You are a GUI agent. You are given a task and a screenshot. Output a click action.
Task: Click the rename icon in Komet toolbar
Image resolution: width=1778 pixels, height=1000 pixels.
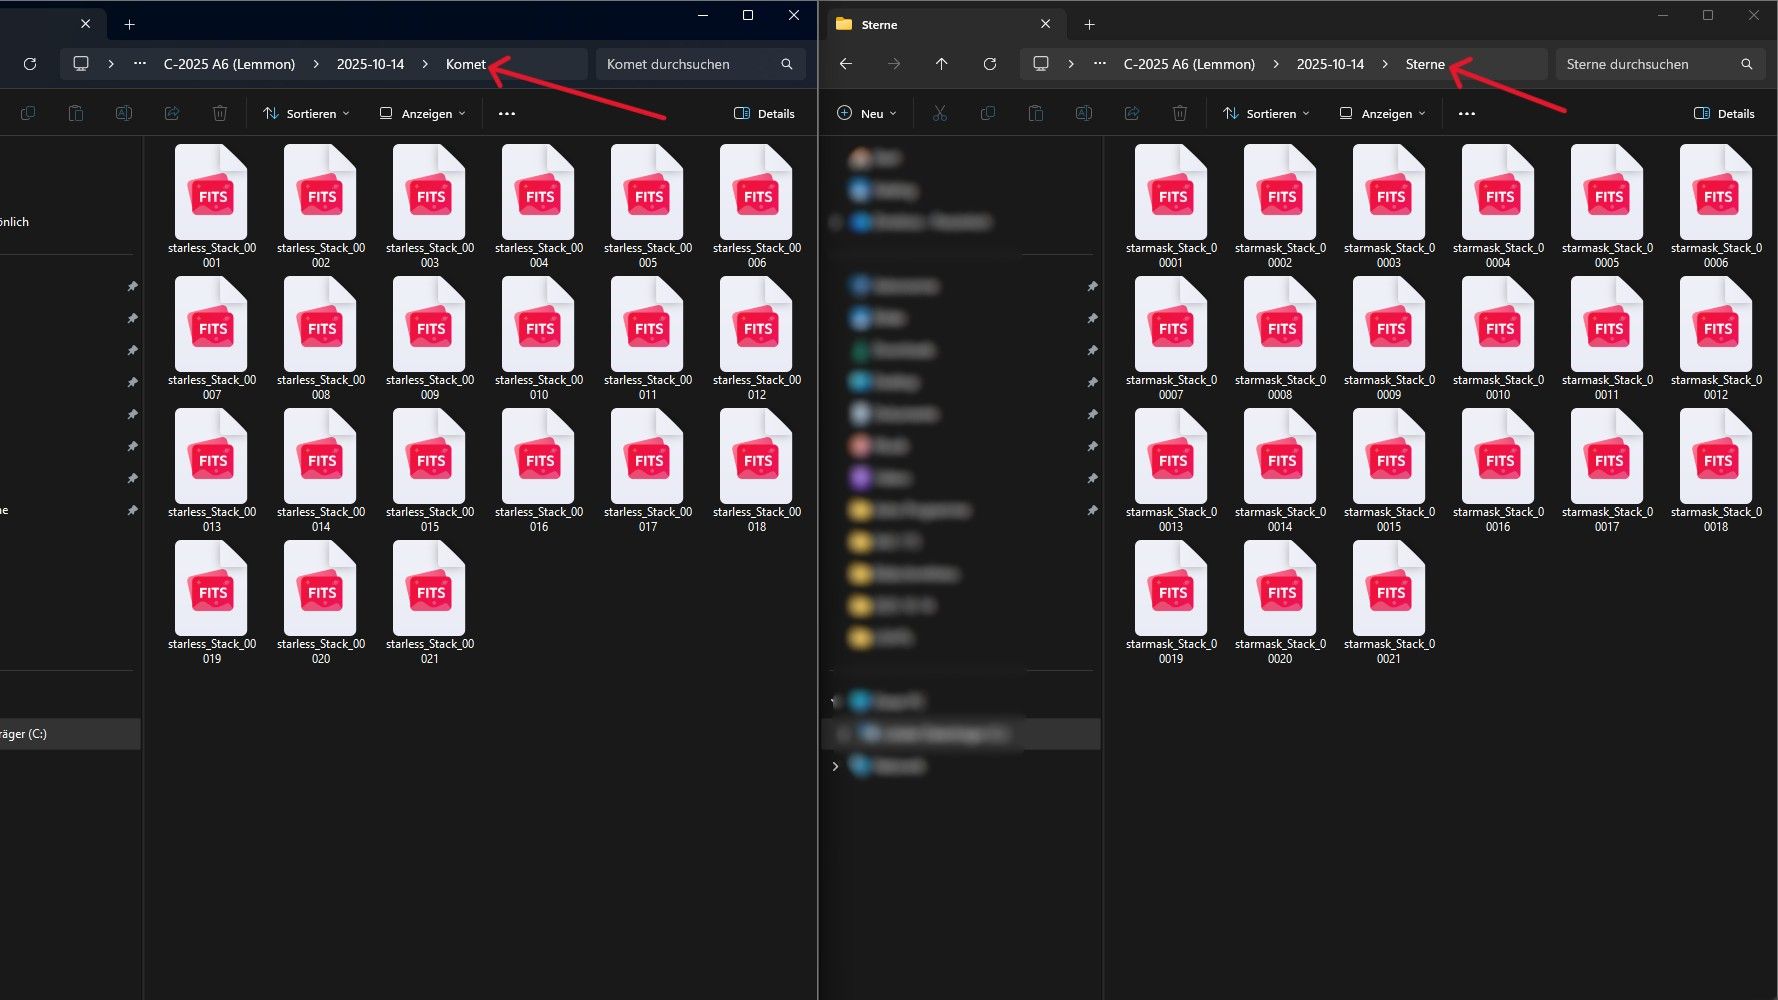point(124,114)
